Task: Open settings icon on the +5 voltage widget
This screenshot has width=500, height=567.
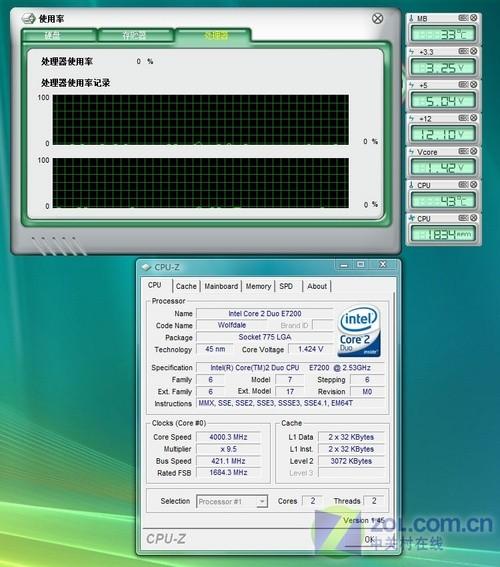Action: 463,84
